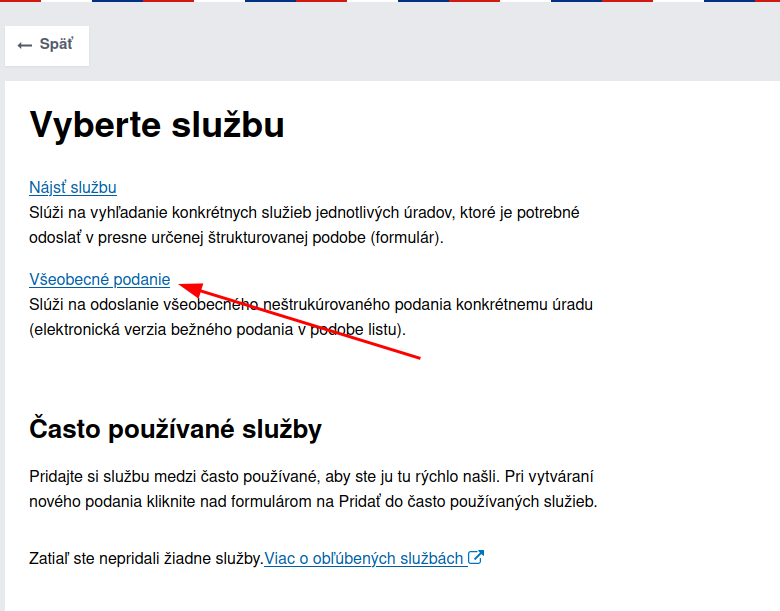Click the Zatiaľ ste nepridali žiadne služby text
The height and width of the screenshot is (611, 780).
(x=146, y=558)
